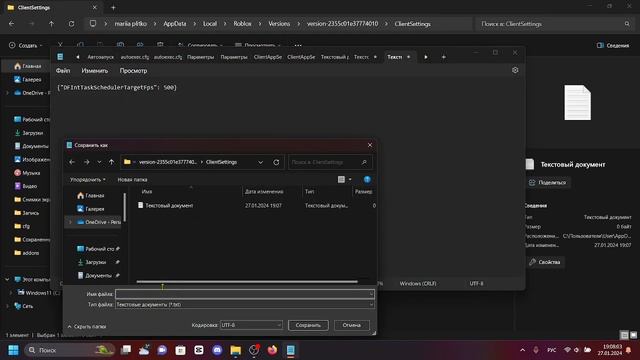
Task: Open the CapCut taskbar icon
Action: point(199,350)
